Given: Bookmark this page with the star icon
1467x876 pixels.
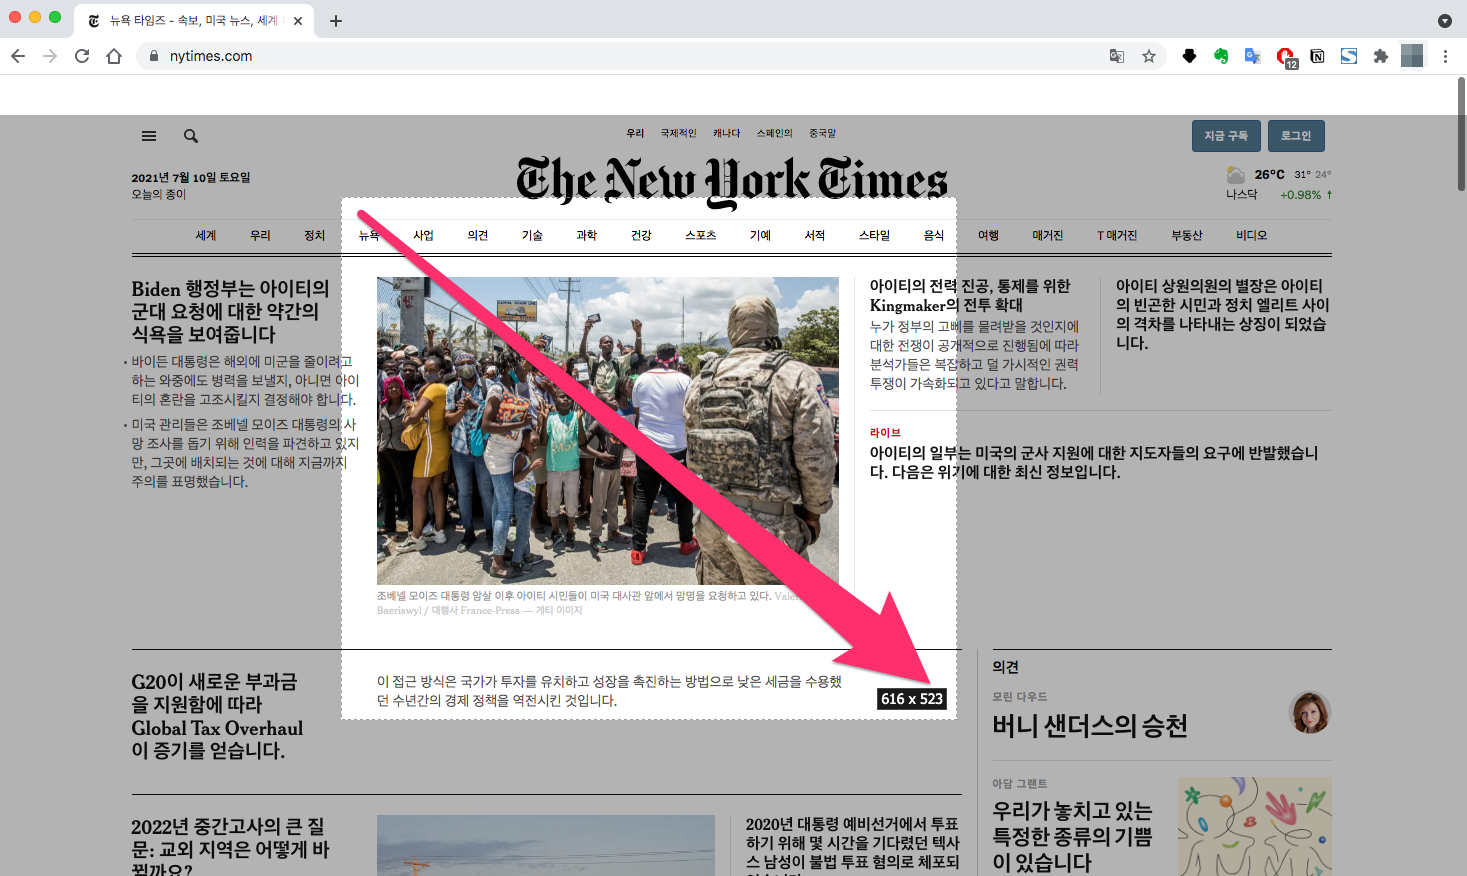Looking at the screenshot, I should click(1149, 56).
